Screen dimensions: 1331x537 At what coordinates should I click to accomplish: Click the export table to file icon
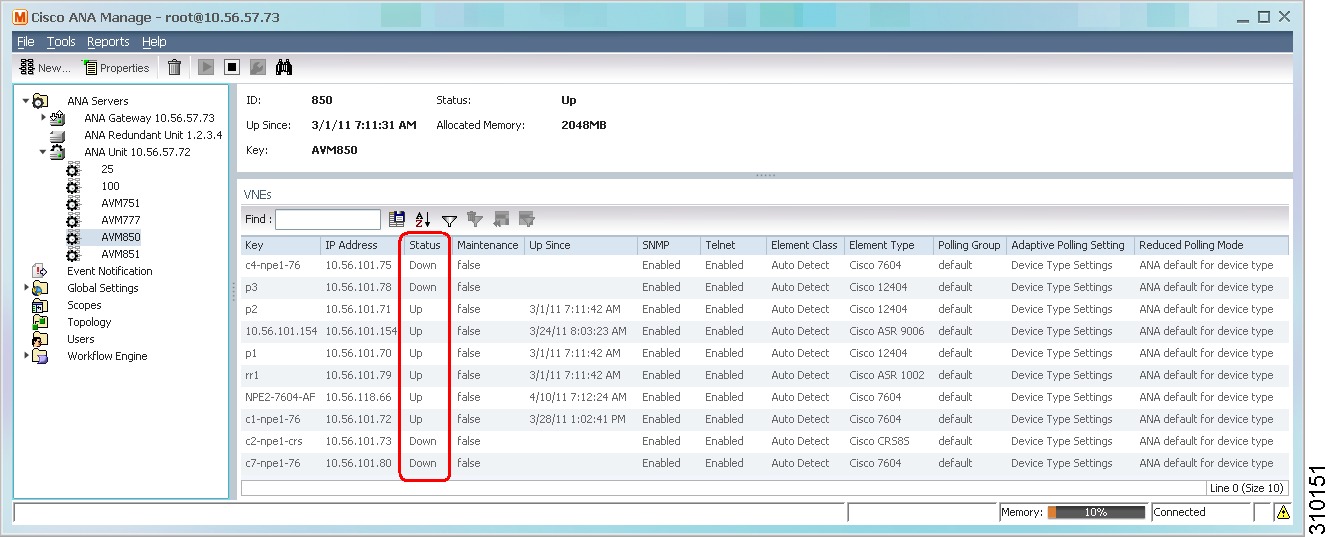pyautogui.click(x=397, y=219)
